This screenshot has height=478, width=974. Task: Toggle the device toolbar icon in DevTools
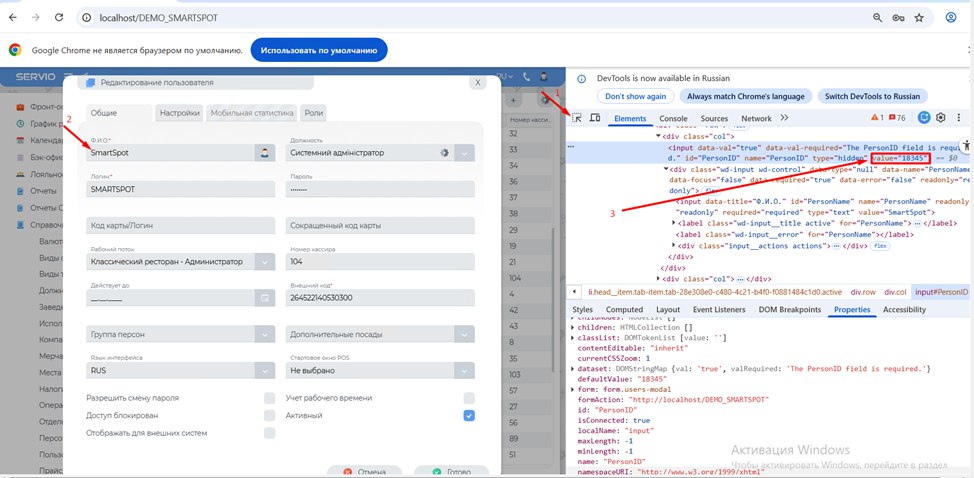pyautogui.click(x=595, y=118)
